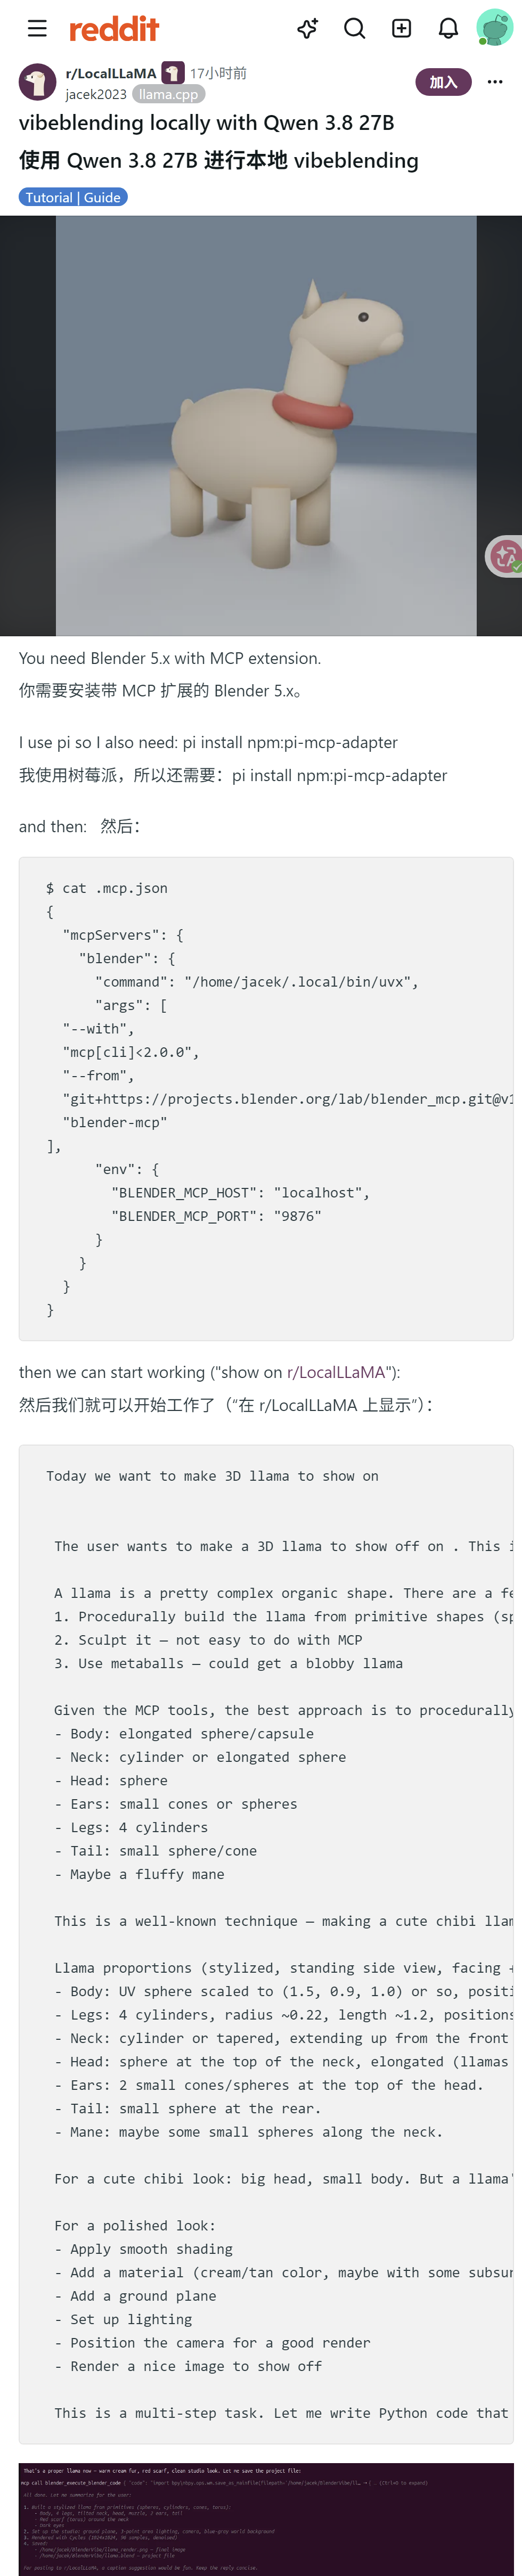This screenshot has height=2576, width=522.
Task: Open the r/LocalLLaMA subreddit avatar
Action: 38,82
